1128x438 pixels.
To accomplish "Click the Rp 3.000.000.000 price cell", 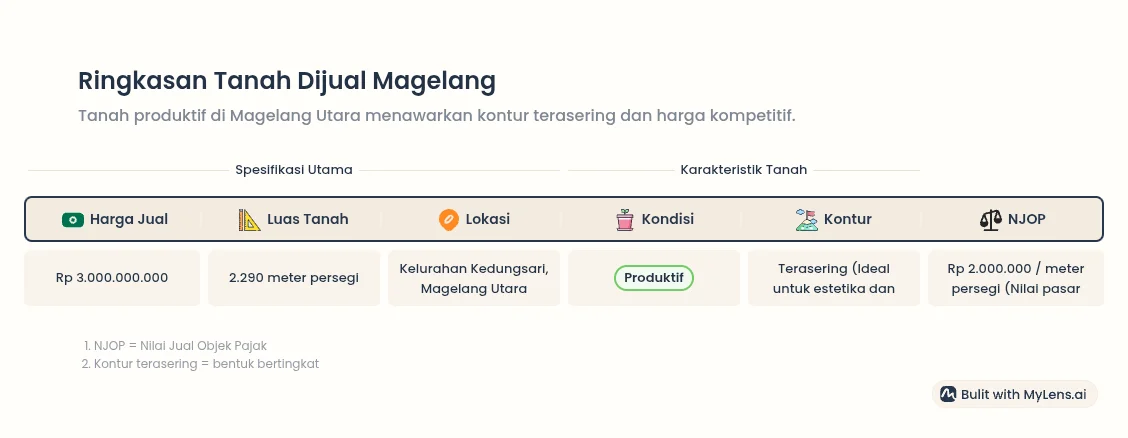I will point(112,278).
